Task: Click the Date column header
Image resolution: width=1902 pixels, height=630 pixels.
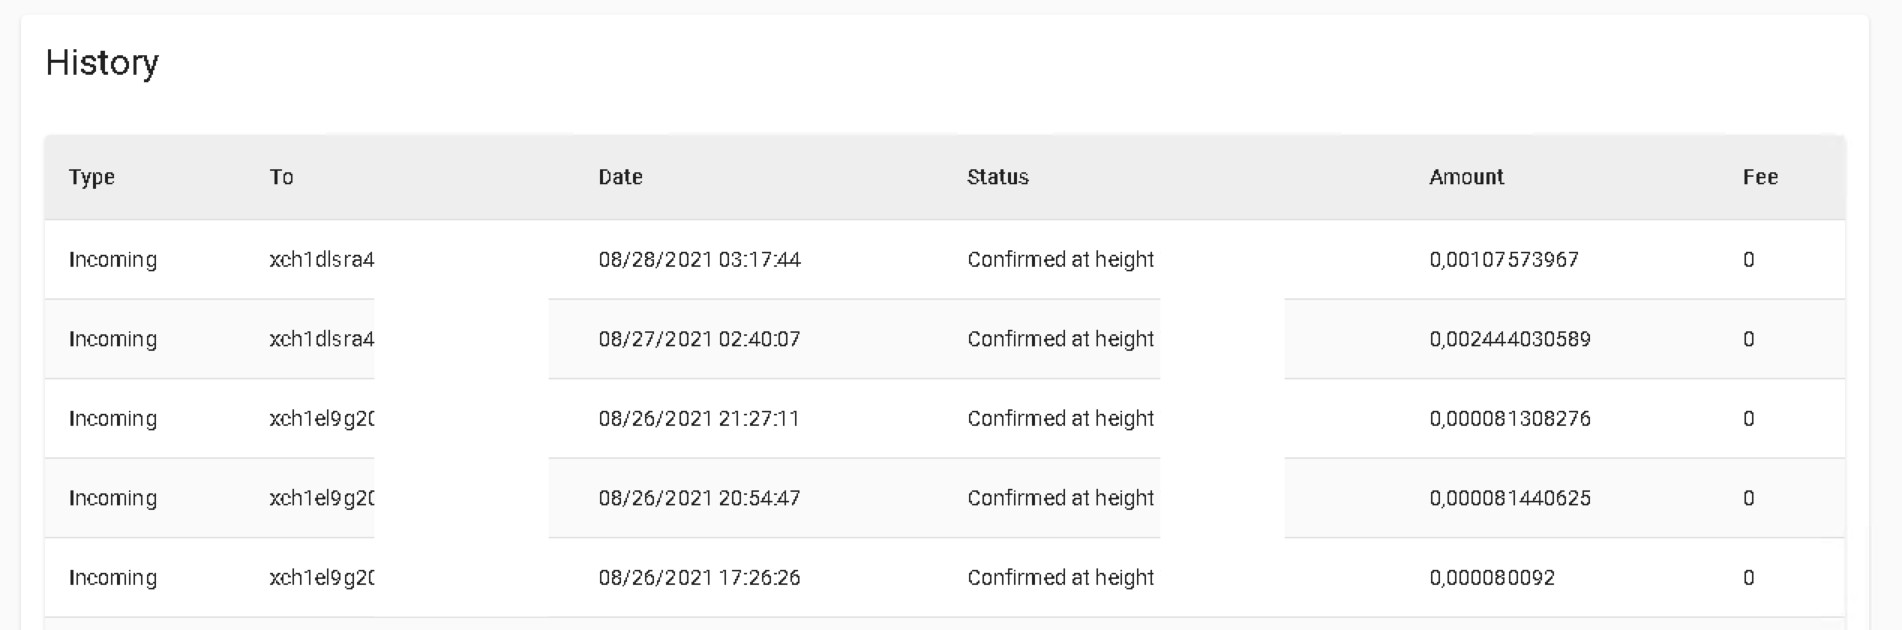Action: 620,177
